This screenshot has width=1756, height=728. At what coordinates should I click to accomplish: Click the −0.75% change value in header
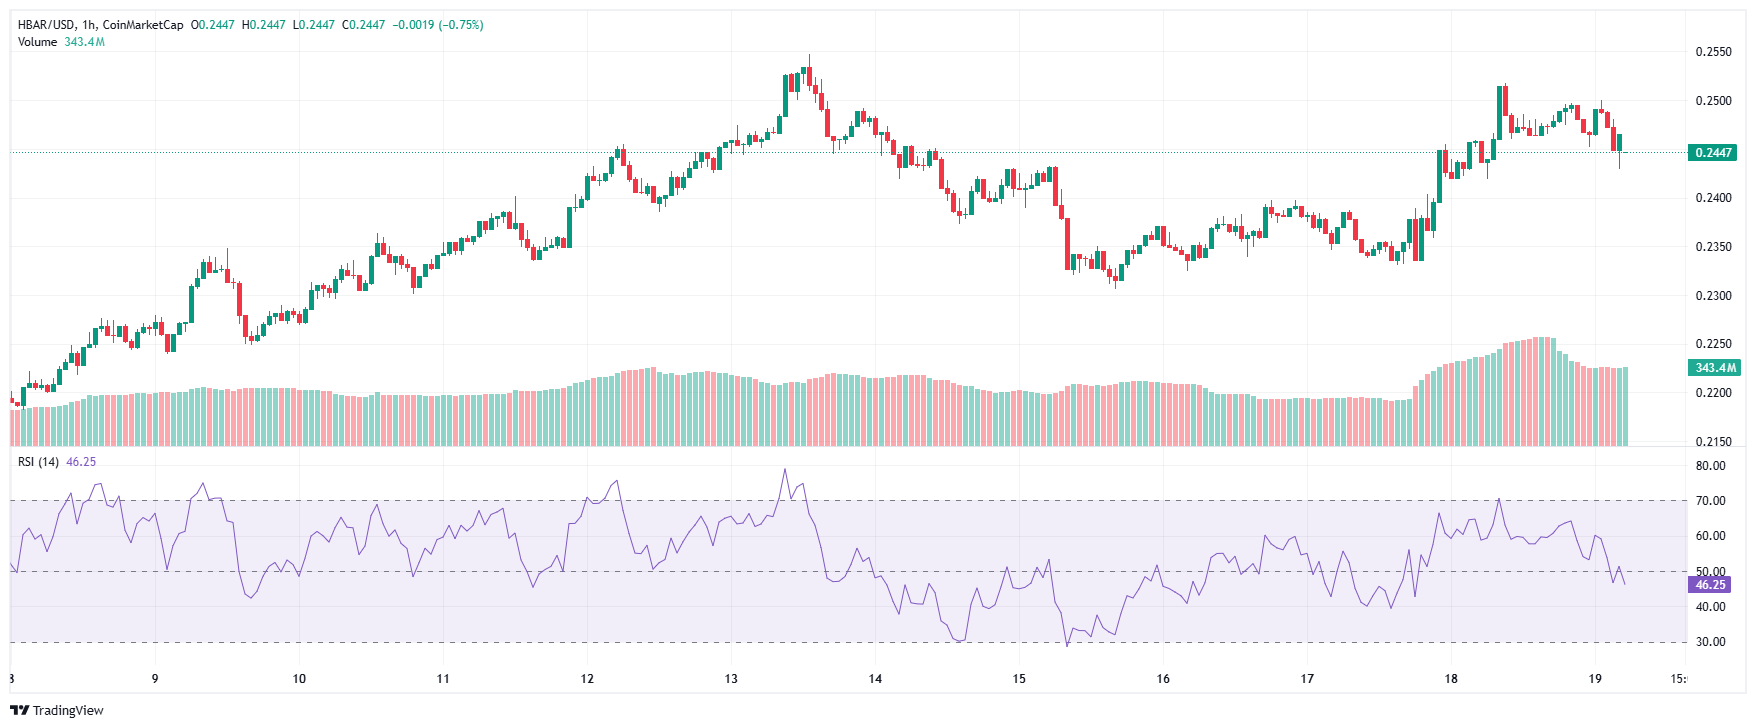click(x=460, y=24)
